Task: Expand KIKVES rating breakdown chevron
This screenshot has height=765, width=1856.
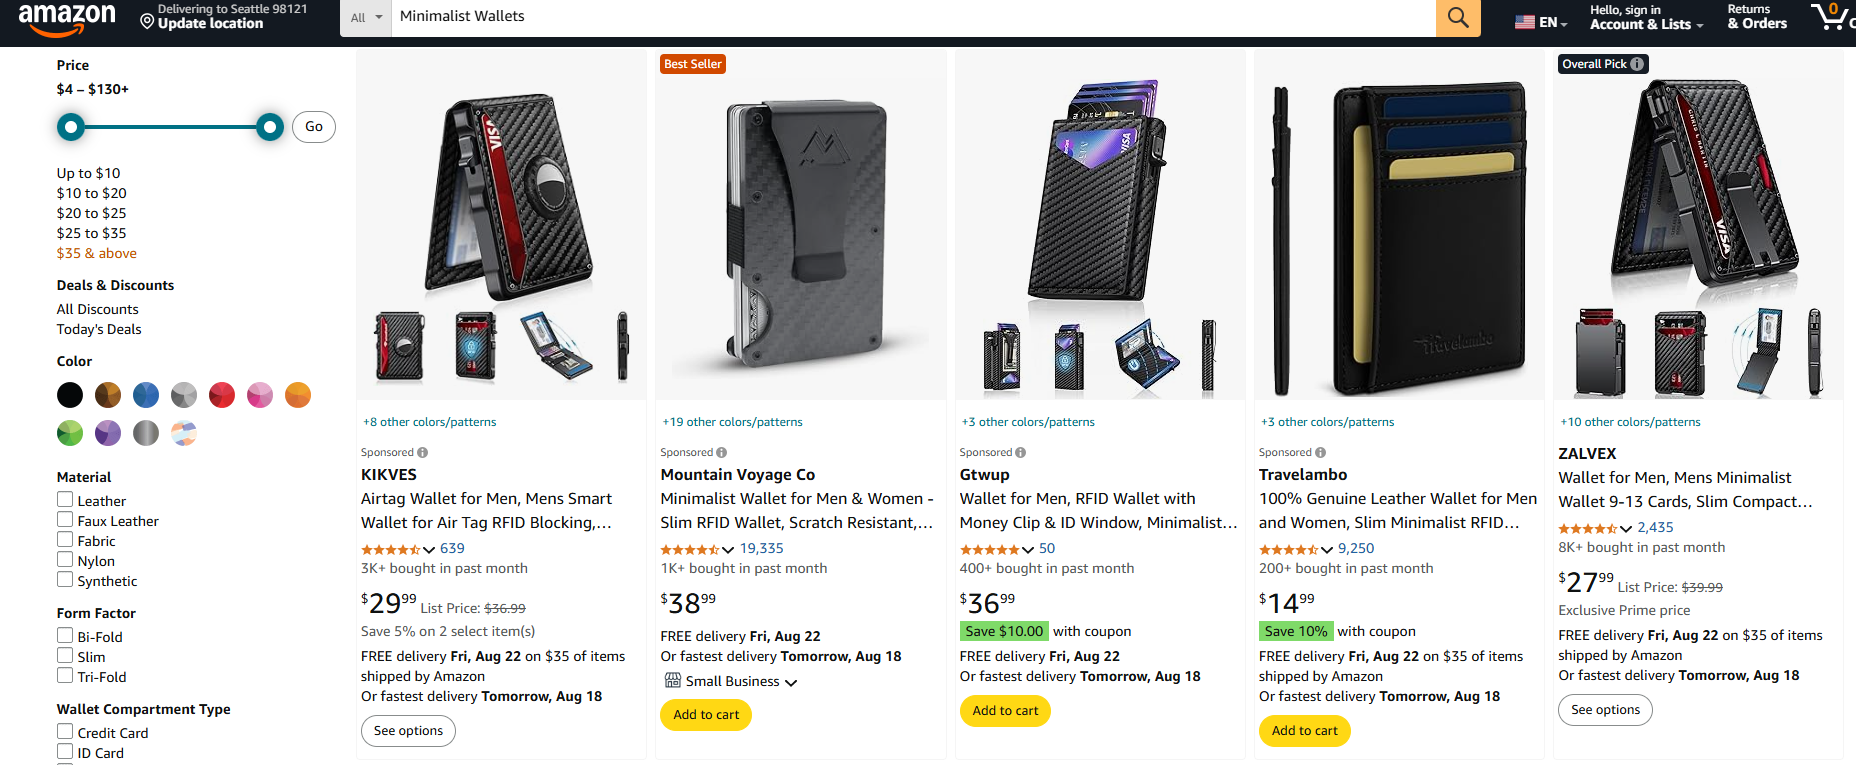Action: coord(429,549)
